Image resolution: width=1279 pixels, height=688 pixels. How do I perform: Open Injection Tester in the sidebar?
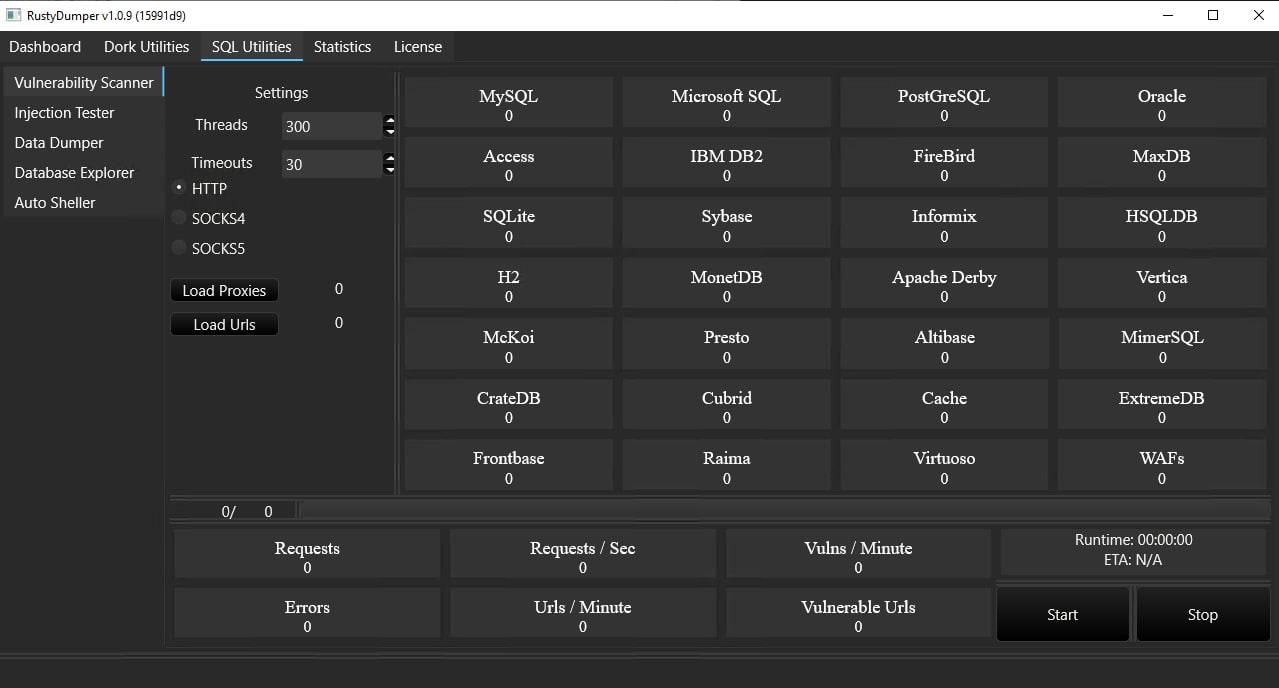(84, 112)
